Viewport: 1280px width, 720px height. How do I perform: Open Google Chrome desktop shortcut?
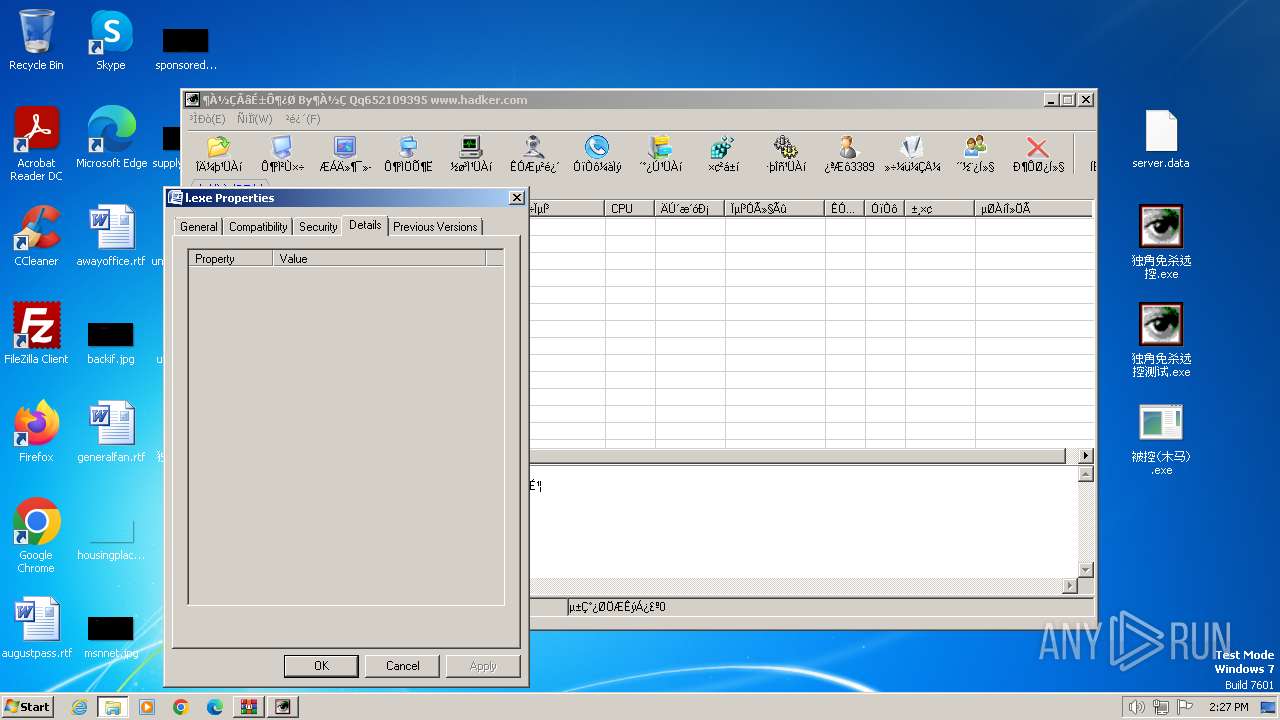(x=36, y=536)
